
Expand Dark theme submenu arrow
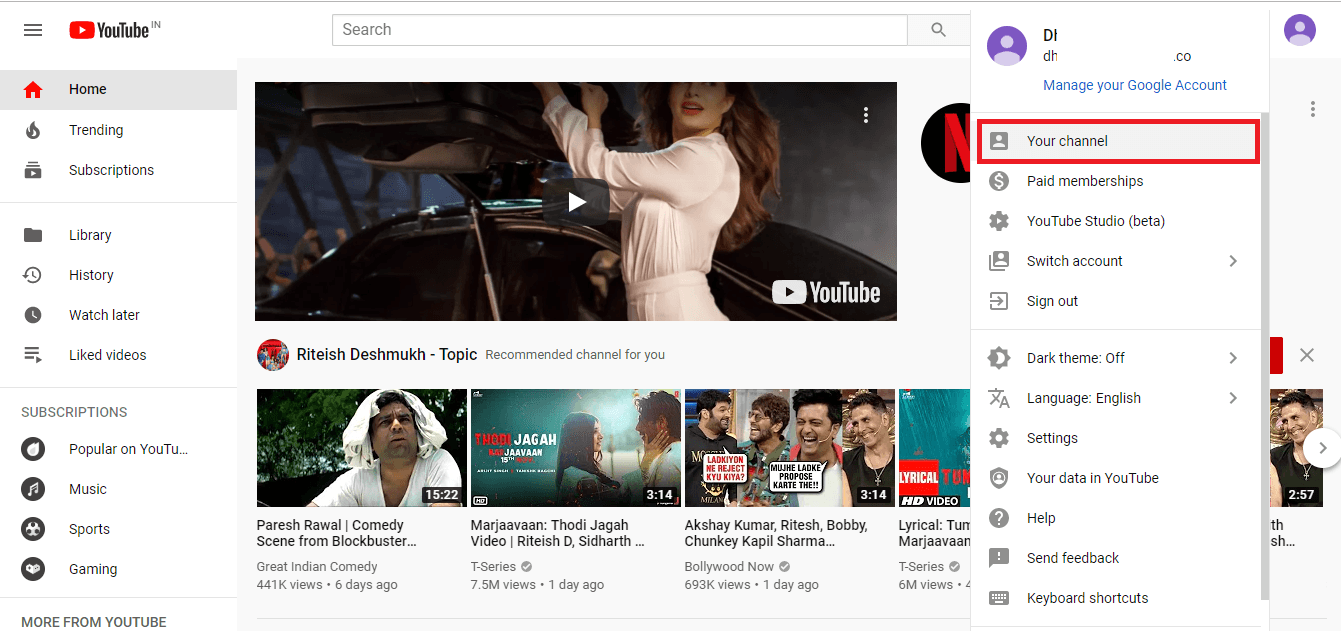point(1233,358)
